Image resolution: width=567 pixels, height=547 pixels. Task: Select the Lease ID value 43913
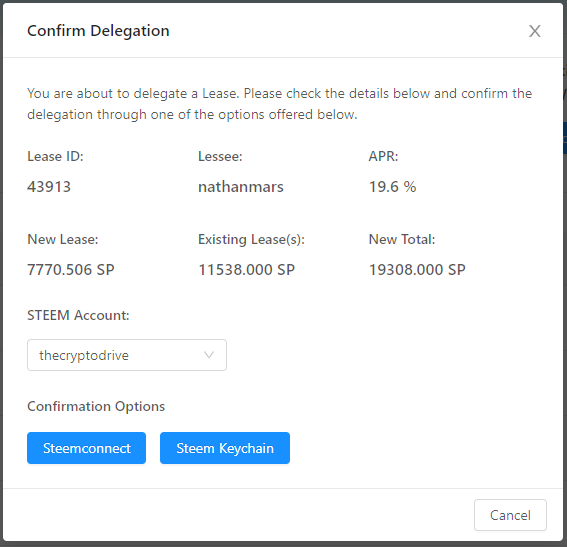click(49, 187)
